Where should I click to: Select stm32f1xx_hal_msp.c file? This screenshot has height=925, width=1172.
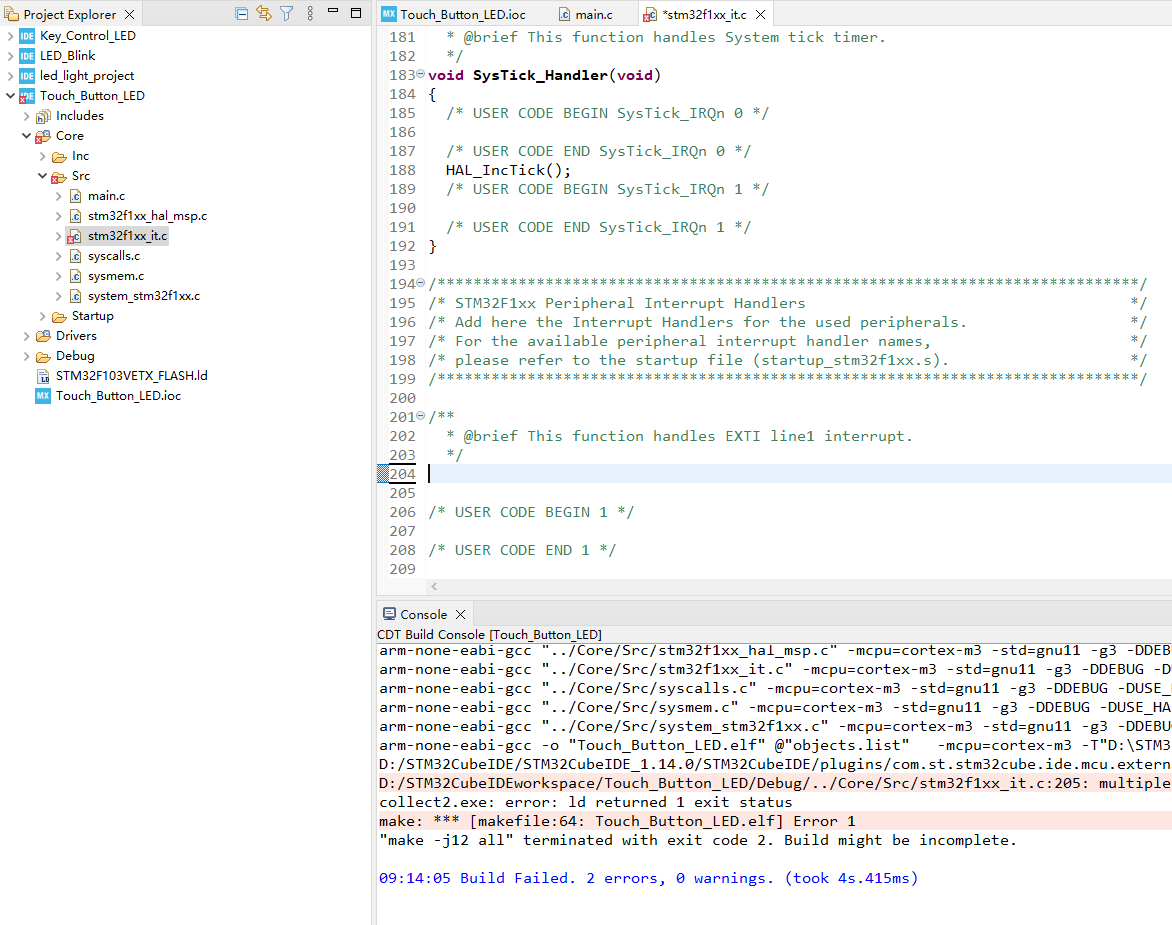pyautogui.click(x=147, y=216)
